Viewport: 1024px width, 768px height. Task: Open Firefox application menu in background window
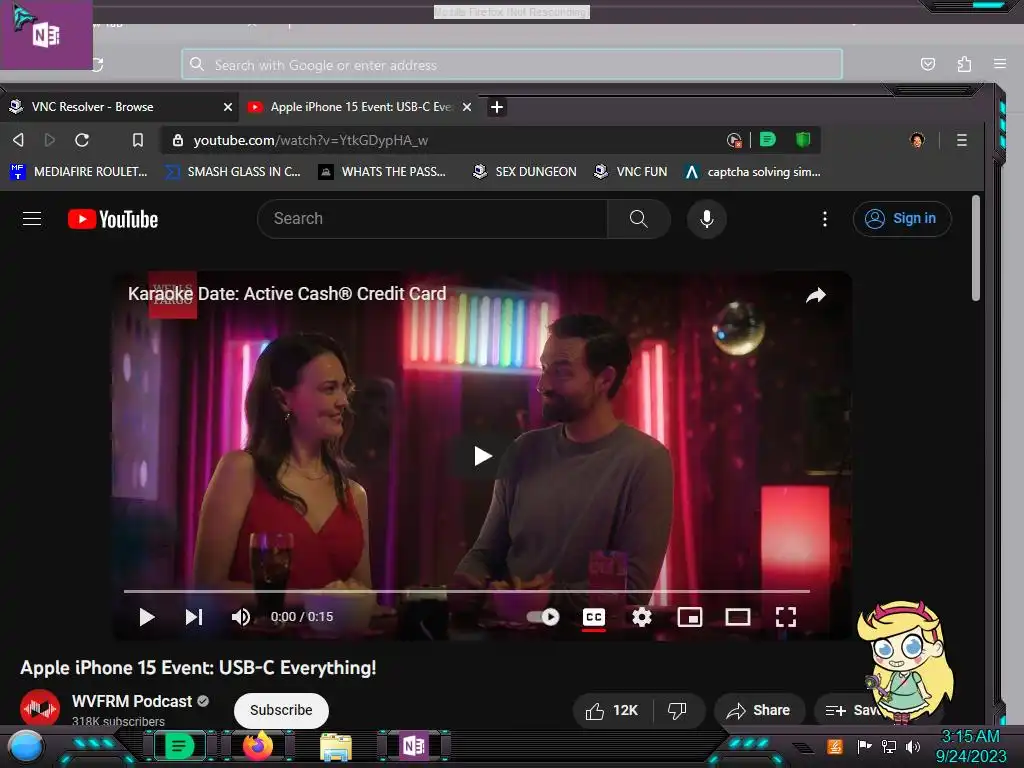pos(1000,63)
